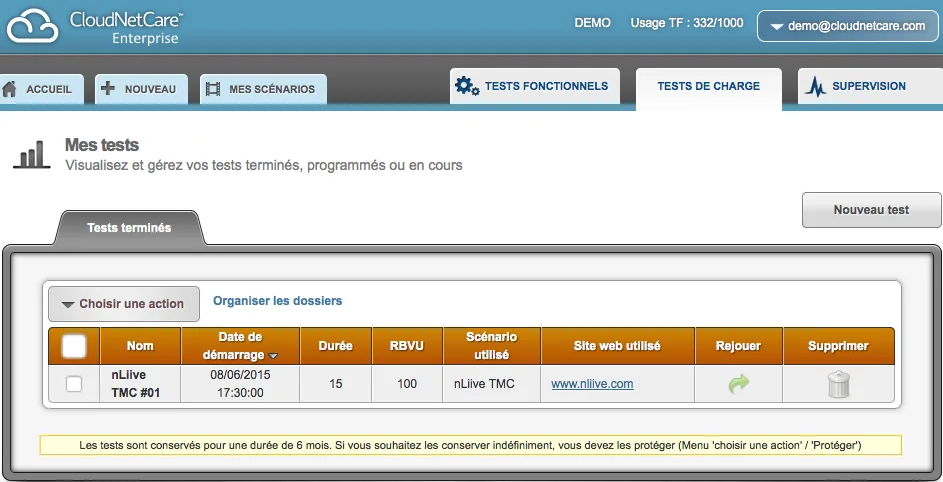Viewport: 943px width, 482px height.
Task: Click the pulse icon on Supervision tab
Action: (816, 87)
